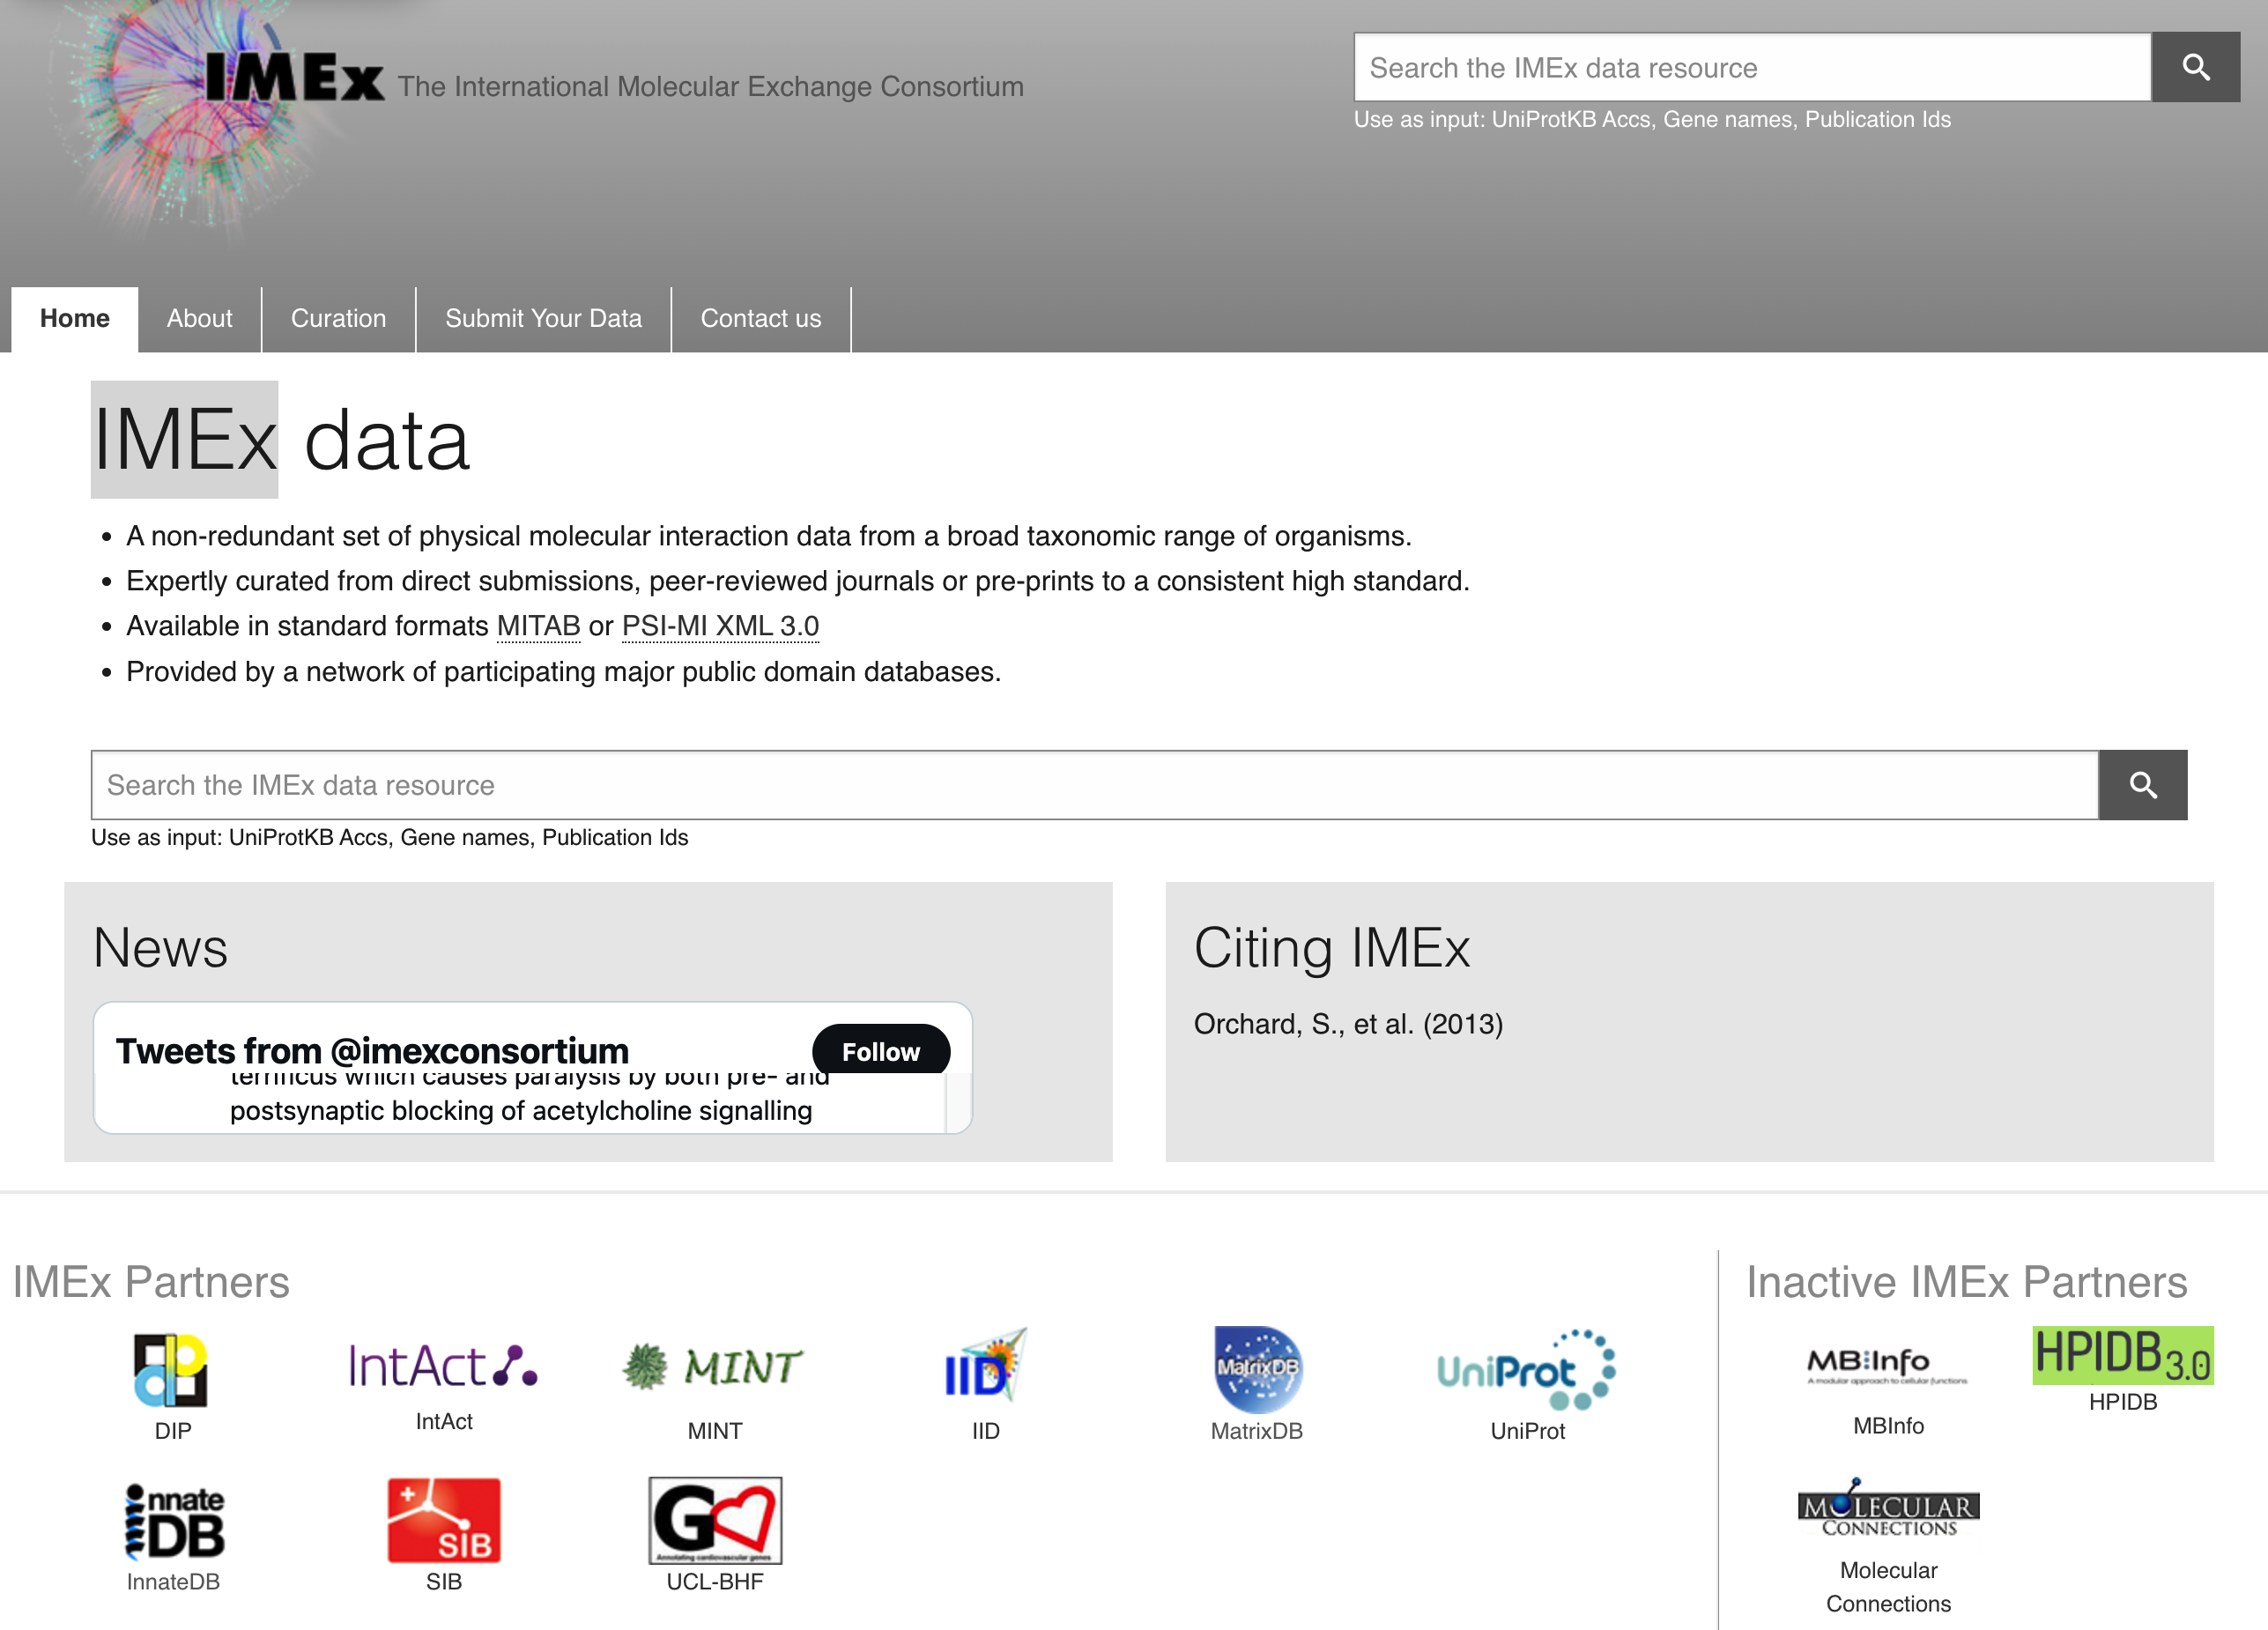Click the MINT text label

click(x=714, y=1431)
